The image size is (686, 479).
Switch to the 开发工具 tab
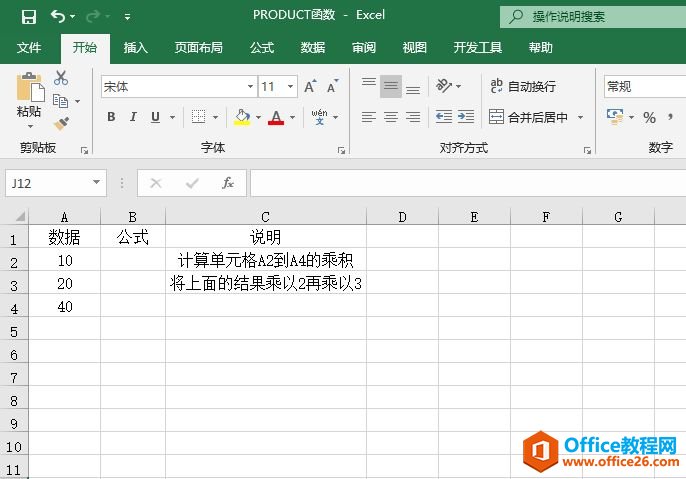(478, 48)
